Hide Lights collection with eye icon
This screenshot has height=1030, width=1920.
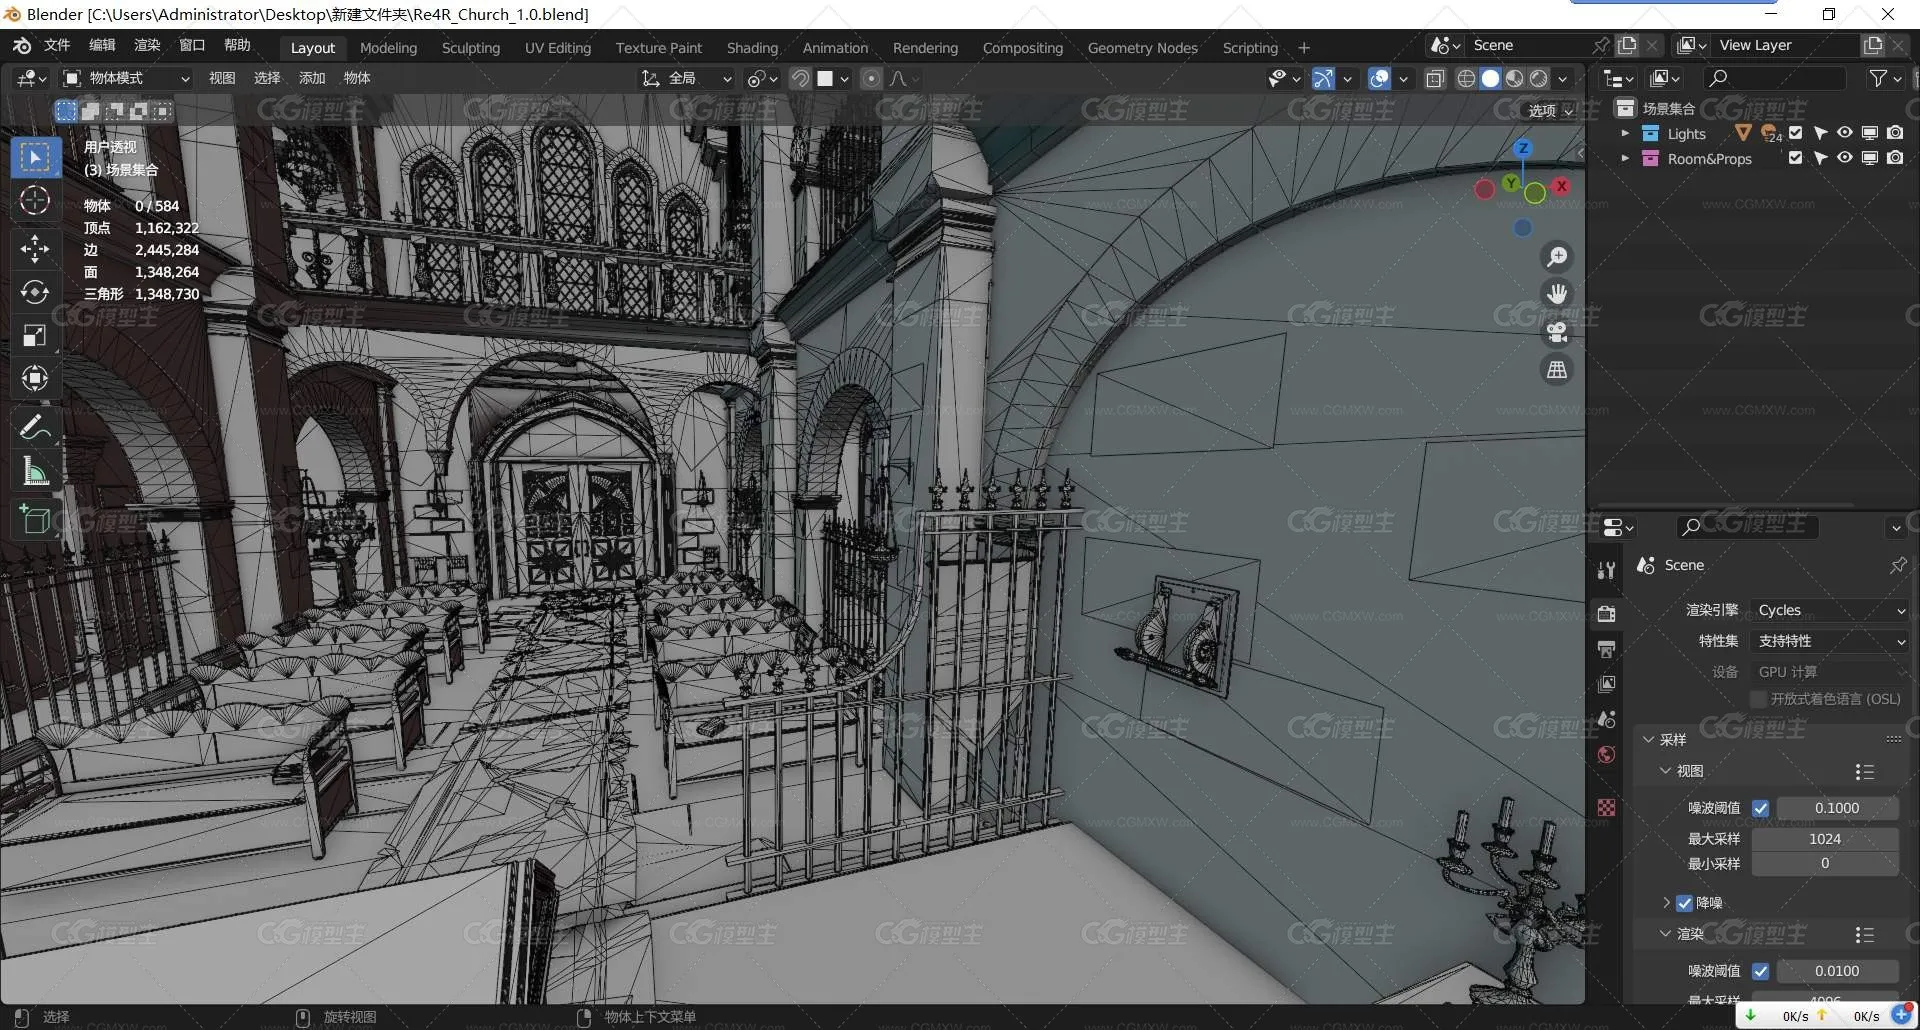pyautogui.click(x=1845, y=133)
